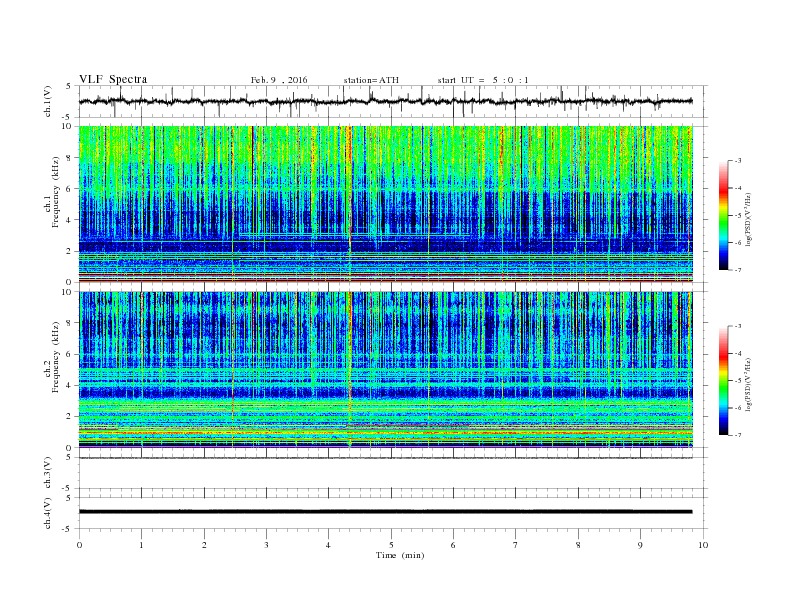Click the ch.1 spectrogram color scale bar

[723, 215]
